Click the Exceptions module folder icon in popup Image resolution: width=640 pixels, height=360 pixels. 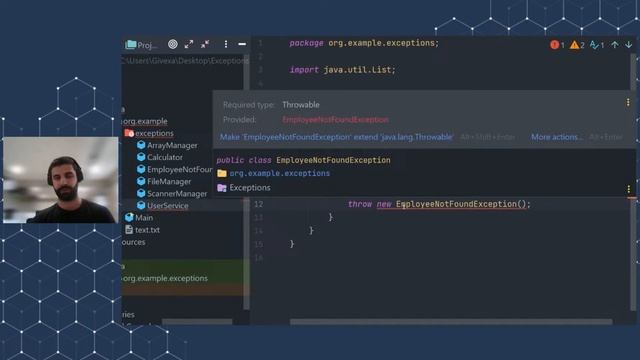tap(222, 188)
